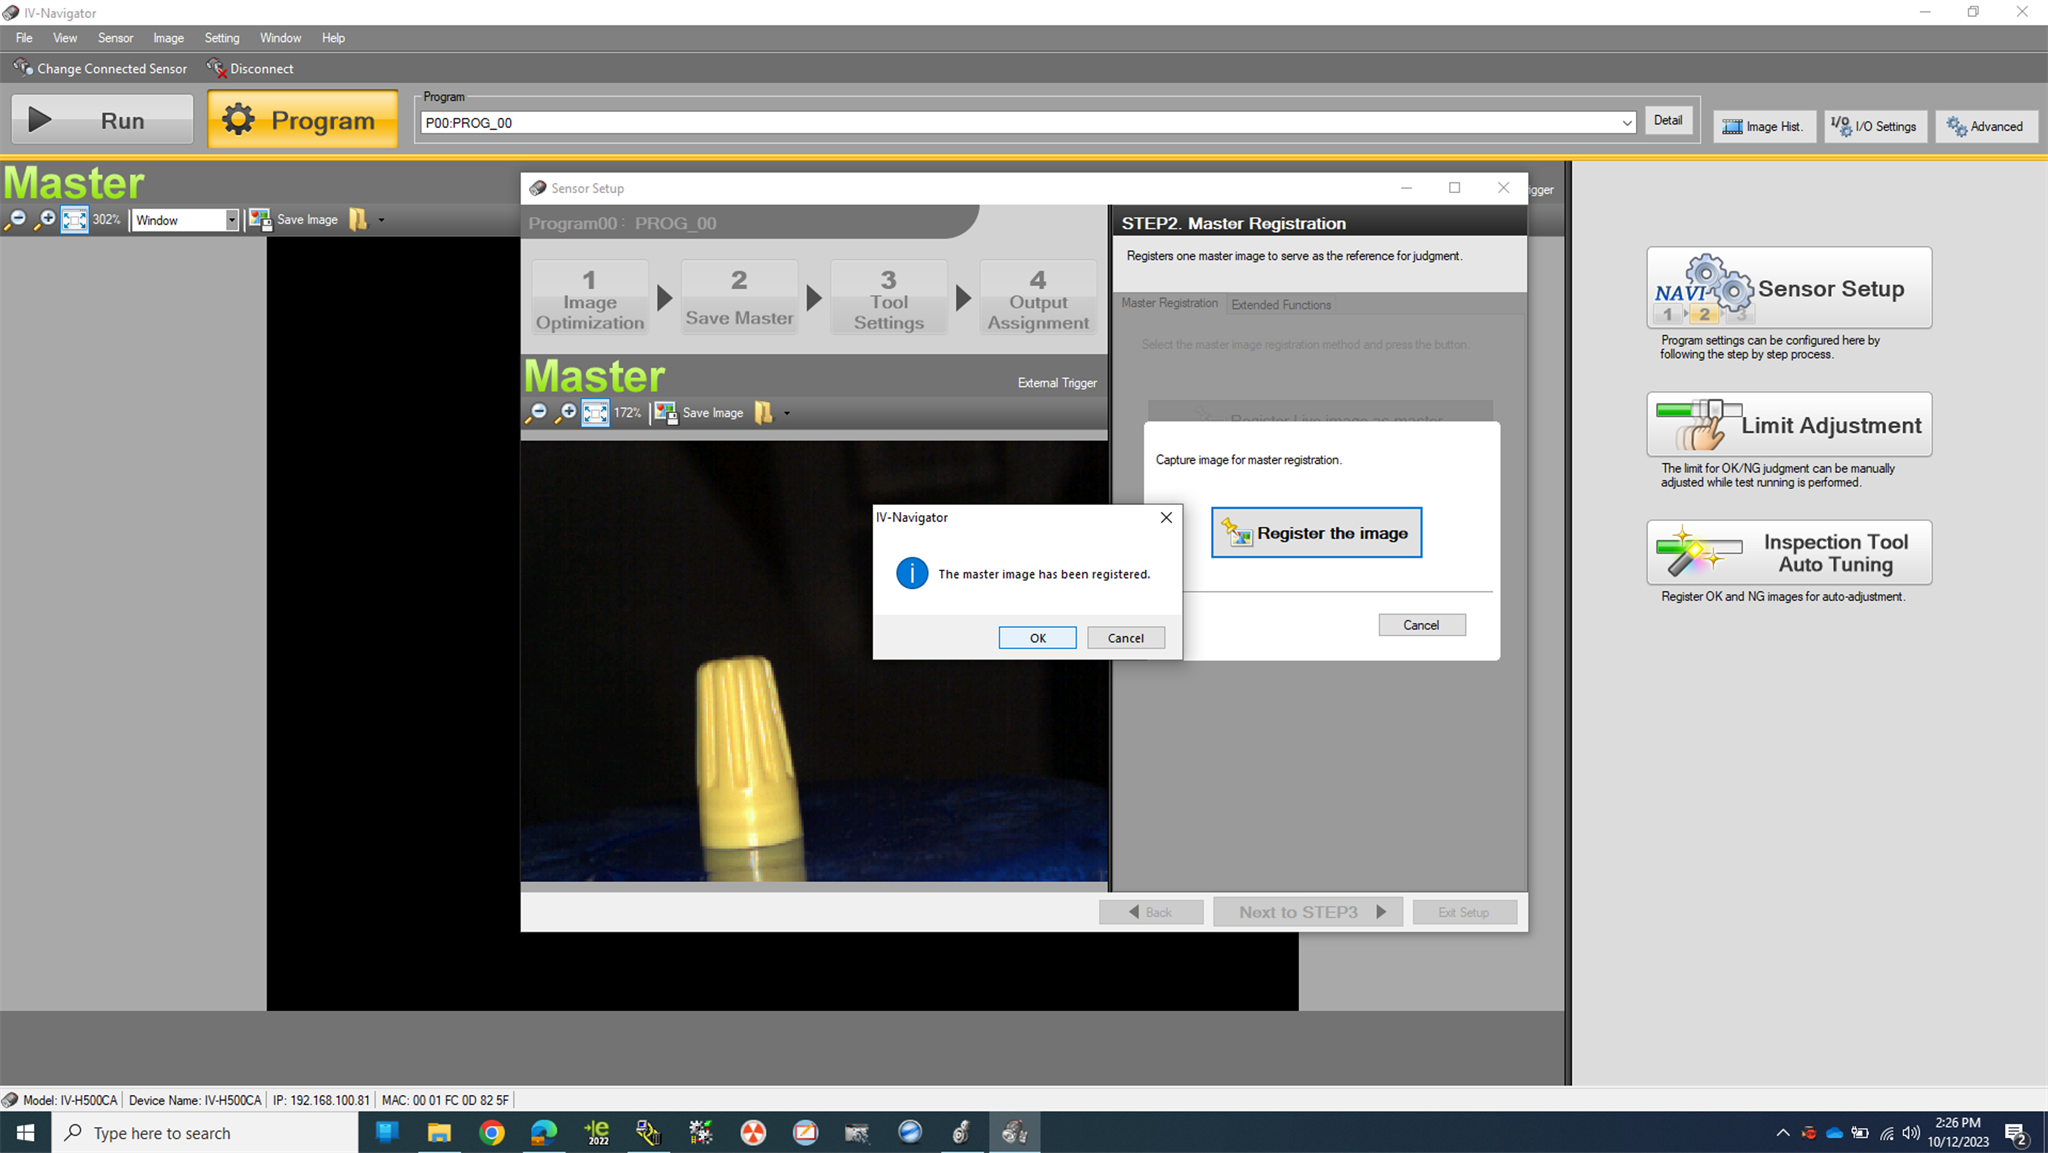Click Change Connected Sensor
The height and width of the screenshot is (1153, 2048).
pos(100,68)
